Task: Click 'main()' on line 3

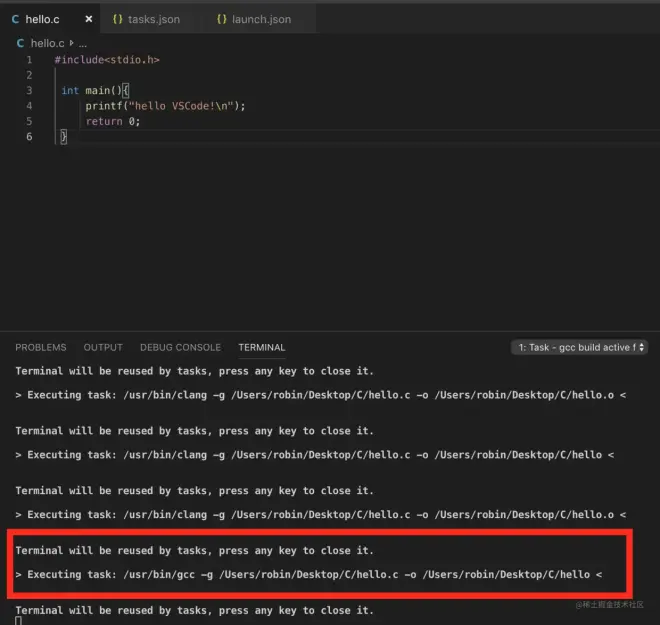Action: point(104,90)
